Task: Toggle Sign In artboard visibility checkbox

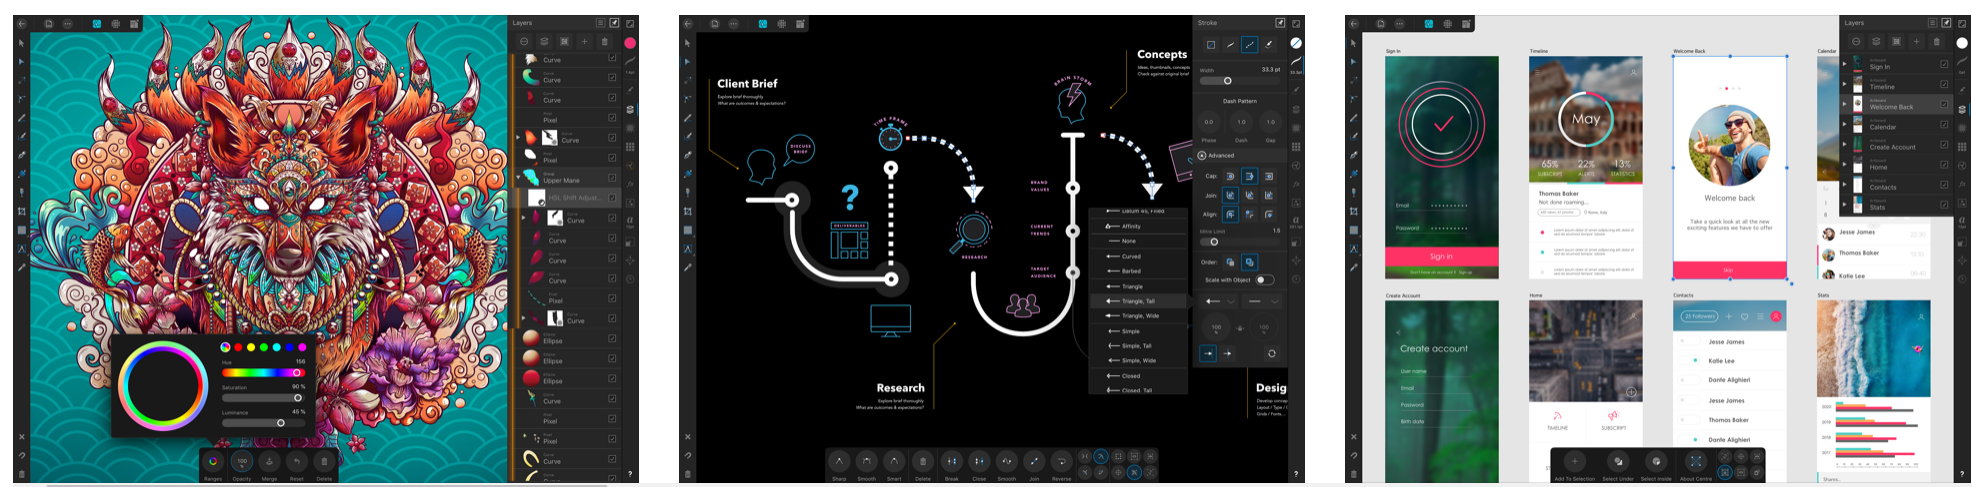Action: pyautogui.click(x=1944, y=64)
